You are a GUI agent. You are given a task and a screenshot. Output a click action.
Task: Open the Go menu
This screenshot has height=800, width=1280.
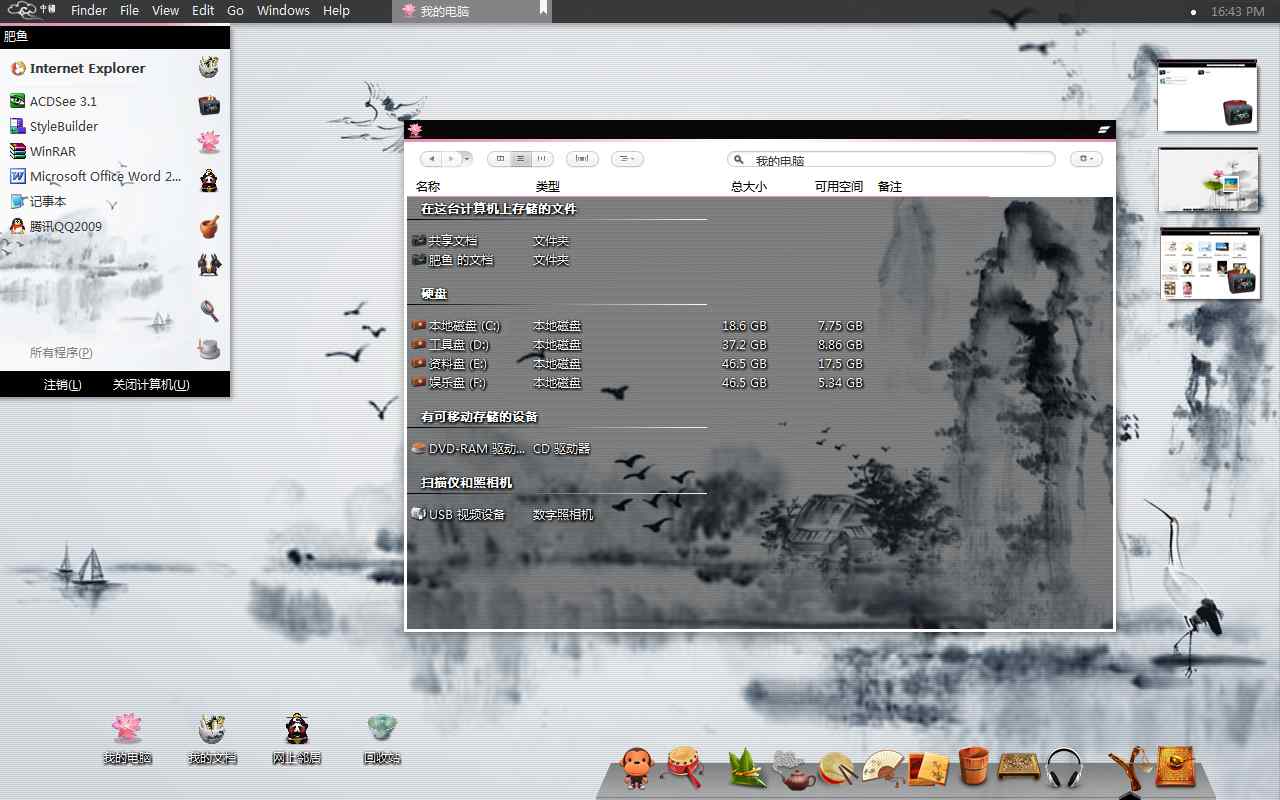click(x=235, y=10)
